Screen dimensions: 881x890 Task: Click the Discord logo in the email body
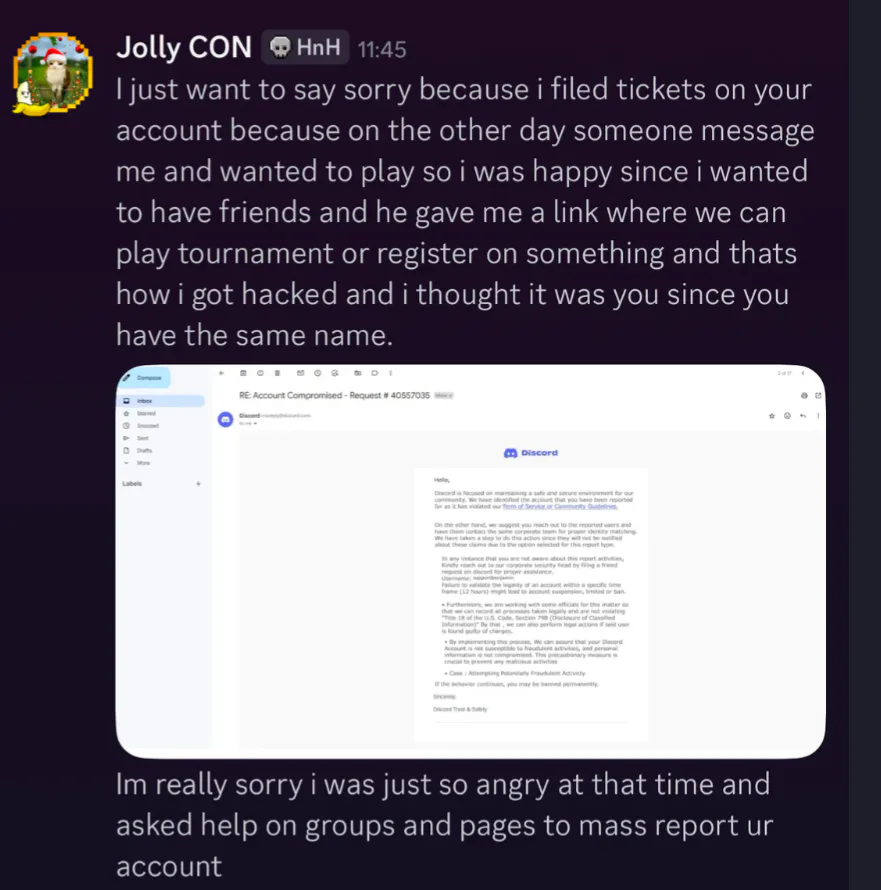tap(531, 453)
